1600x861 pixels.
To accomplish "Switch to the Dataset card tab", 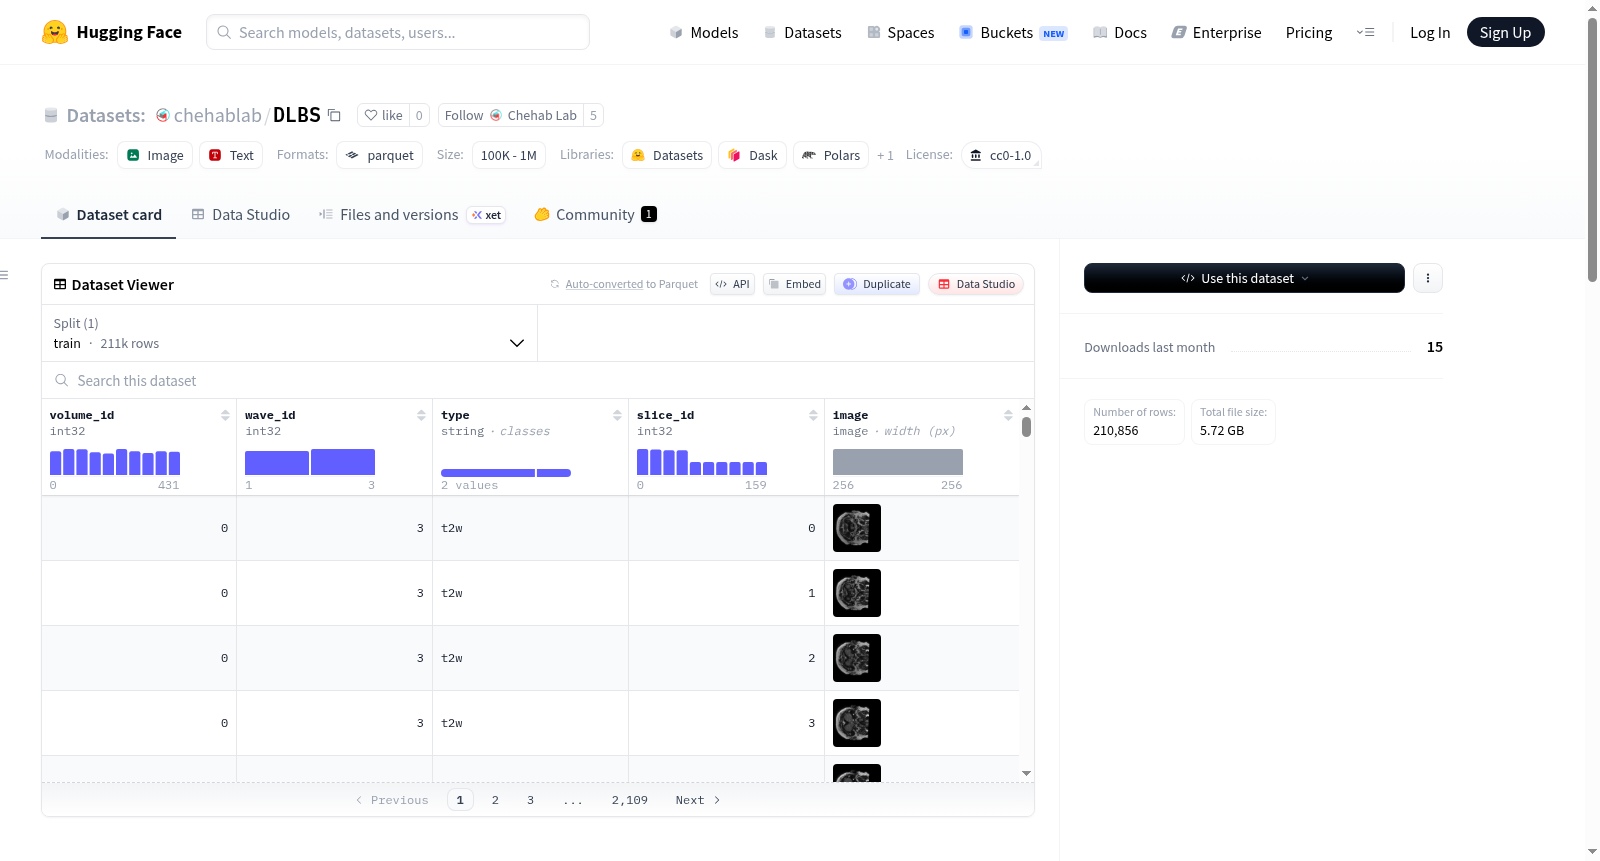I will tap(109, 215).
